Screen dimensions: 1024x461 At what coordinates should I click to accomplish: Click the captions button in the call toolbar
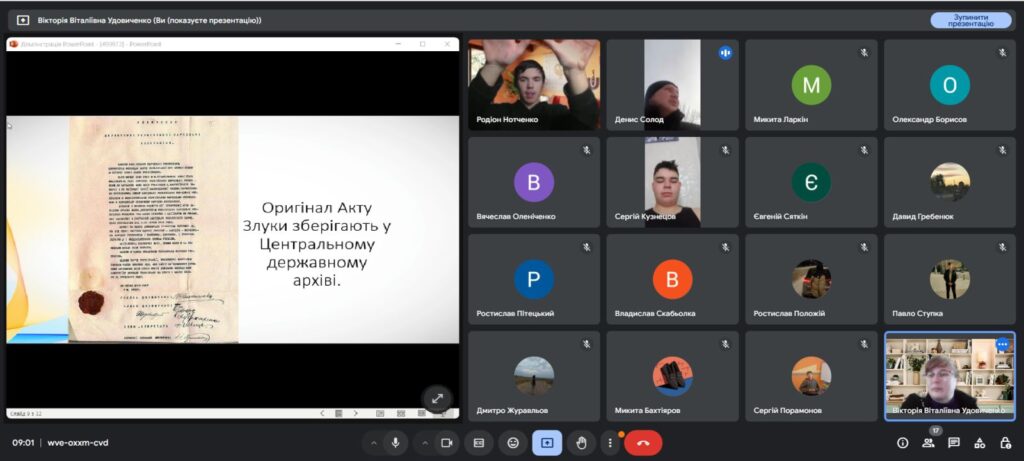pyautogui.click(x=479, y=442)
